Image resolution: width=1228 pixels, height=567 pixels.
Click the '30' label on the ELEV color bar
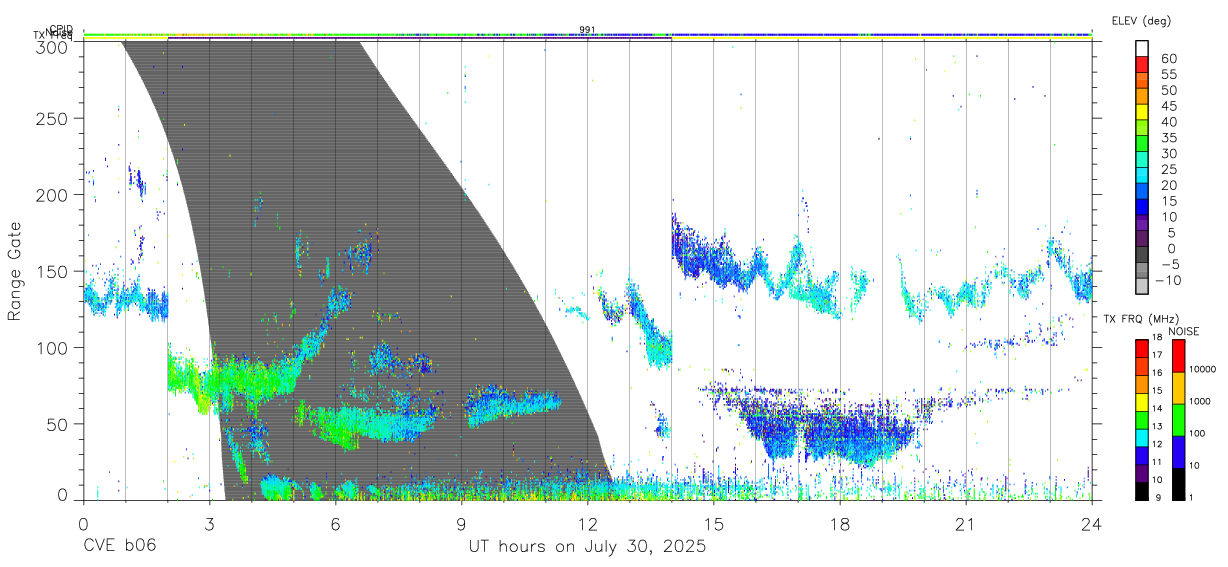pos(1168,153)
